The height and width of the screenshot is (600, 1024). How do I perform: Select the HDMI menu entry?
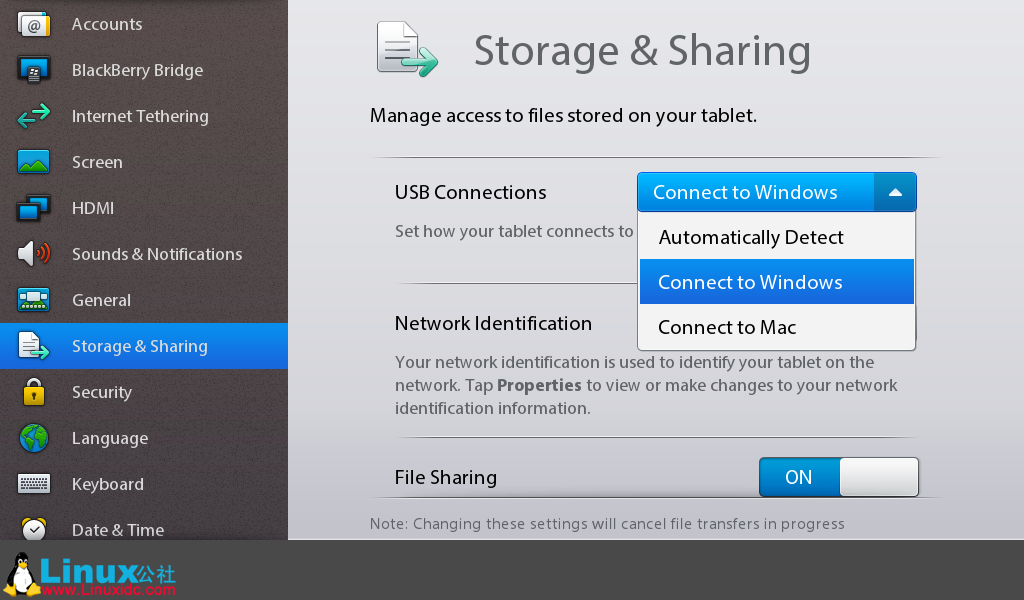click(144, 208)
